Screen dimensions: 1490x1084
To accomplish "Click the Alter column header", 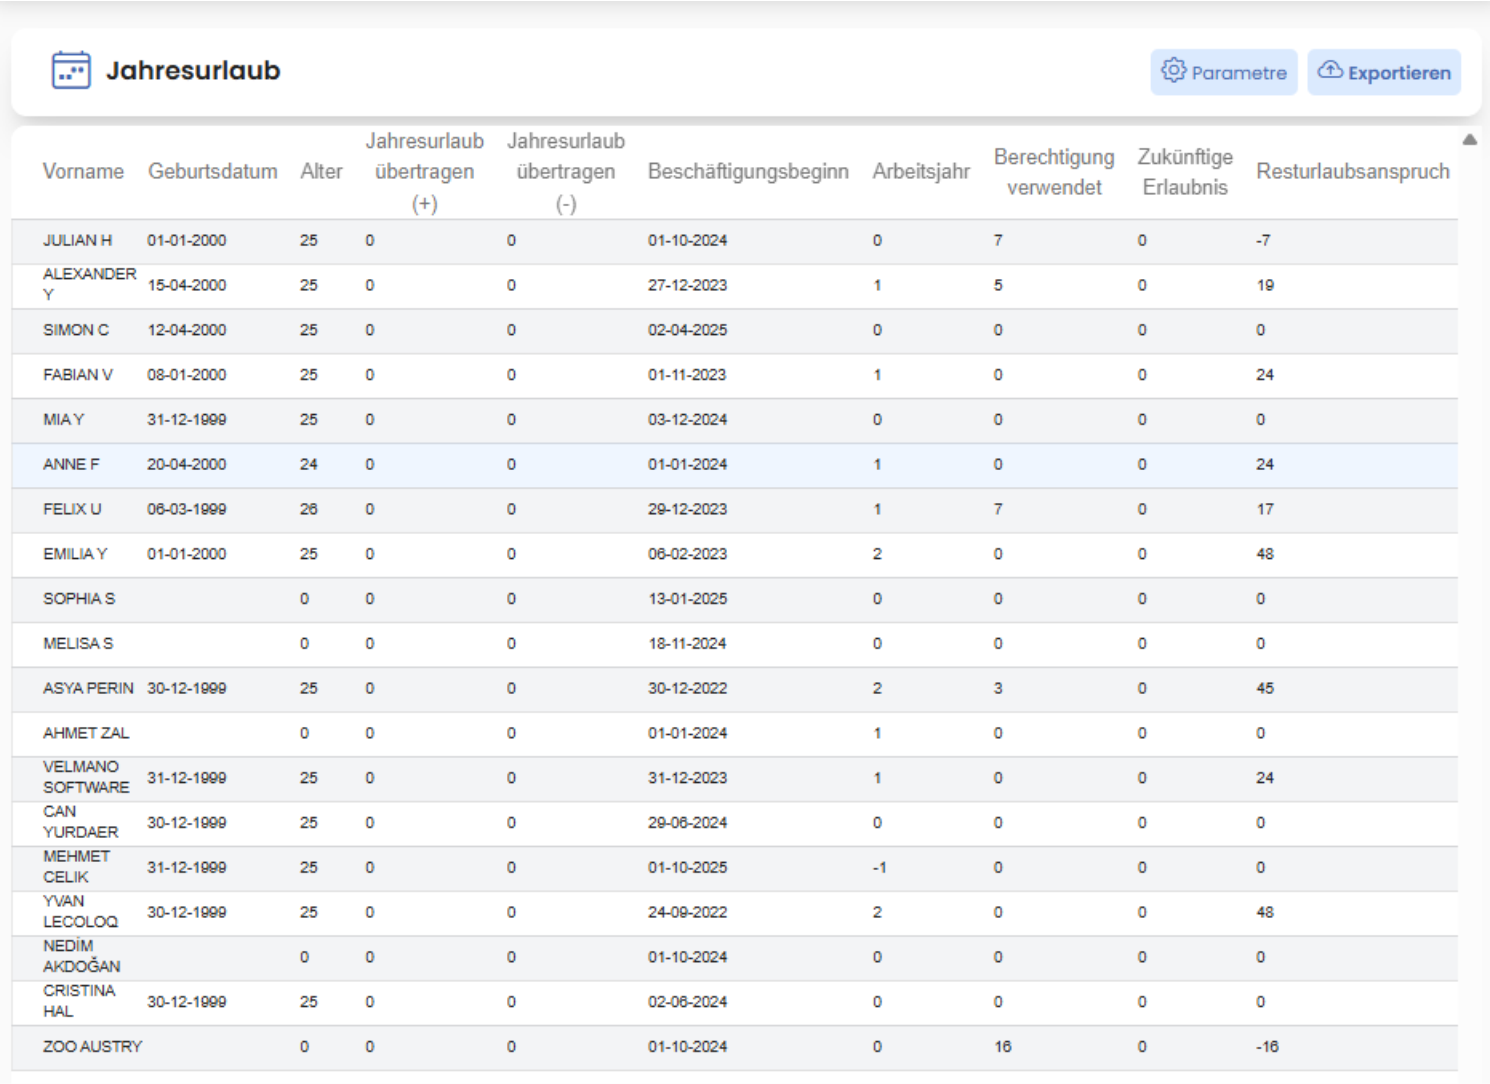I will click(321, 172).
